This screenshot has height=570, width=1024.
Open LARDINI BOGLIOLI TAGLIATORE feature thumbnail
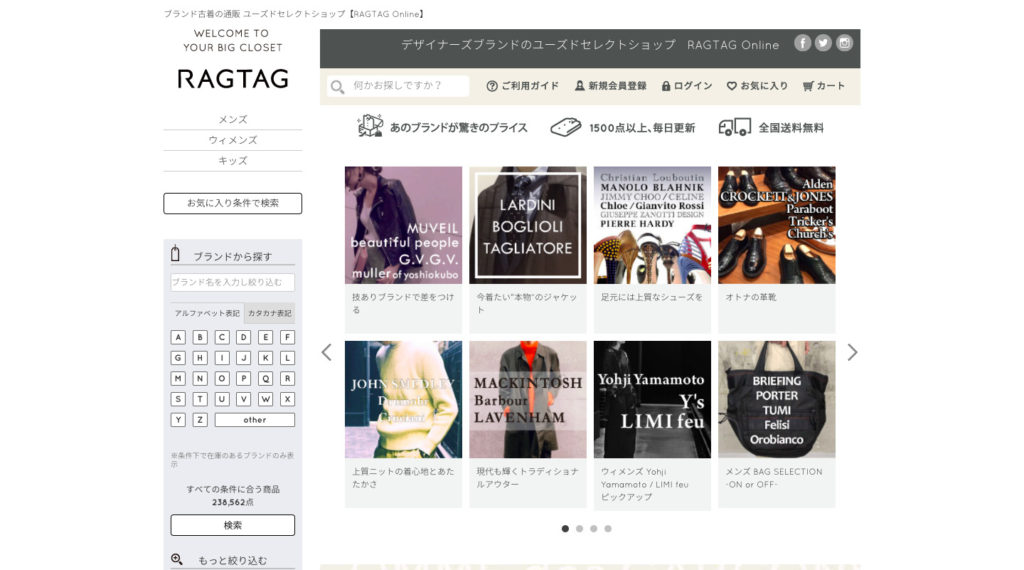pyautogui.click(x=528, y=225)
